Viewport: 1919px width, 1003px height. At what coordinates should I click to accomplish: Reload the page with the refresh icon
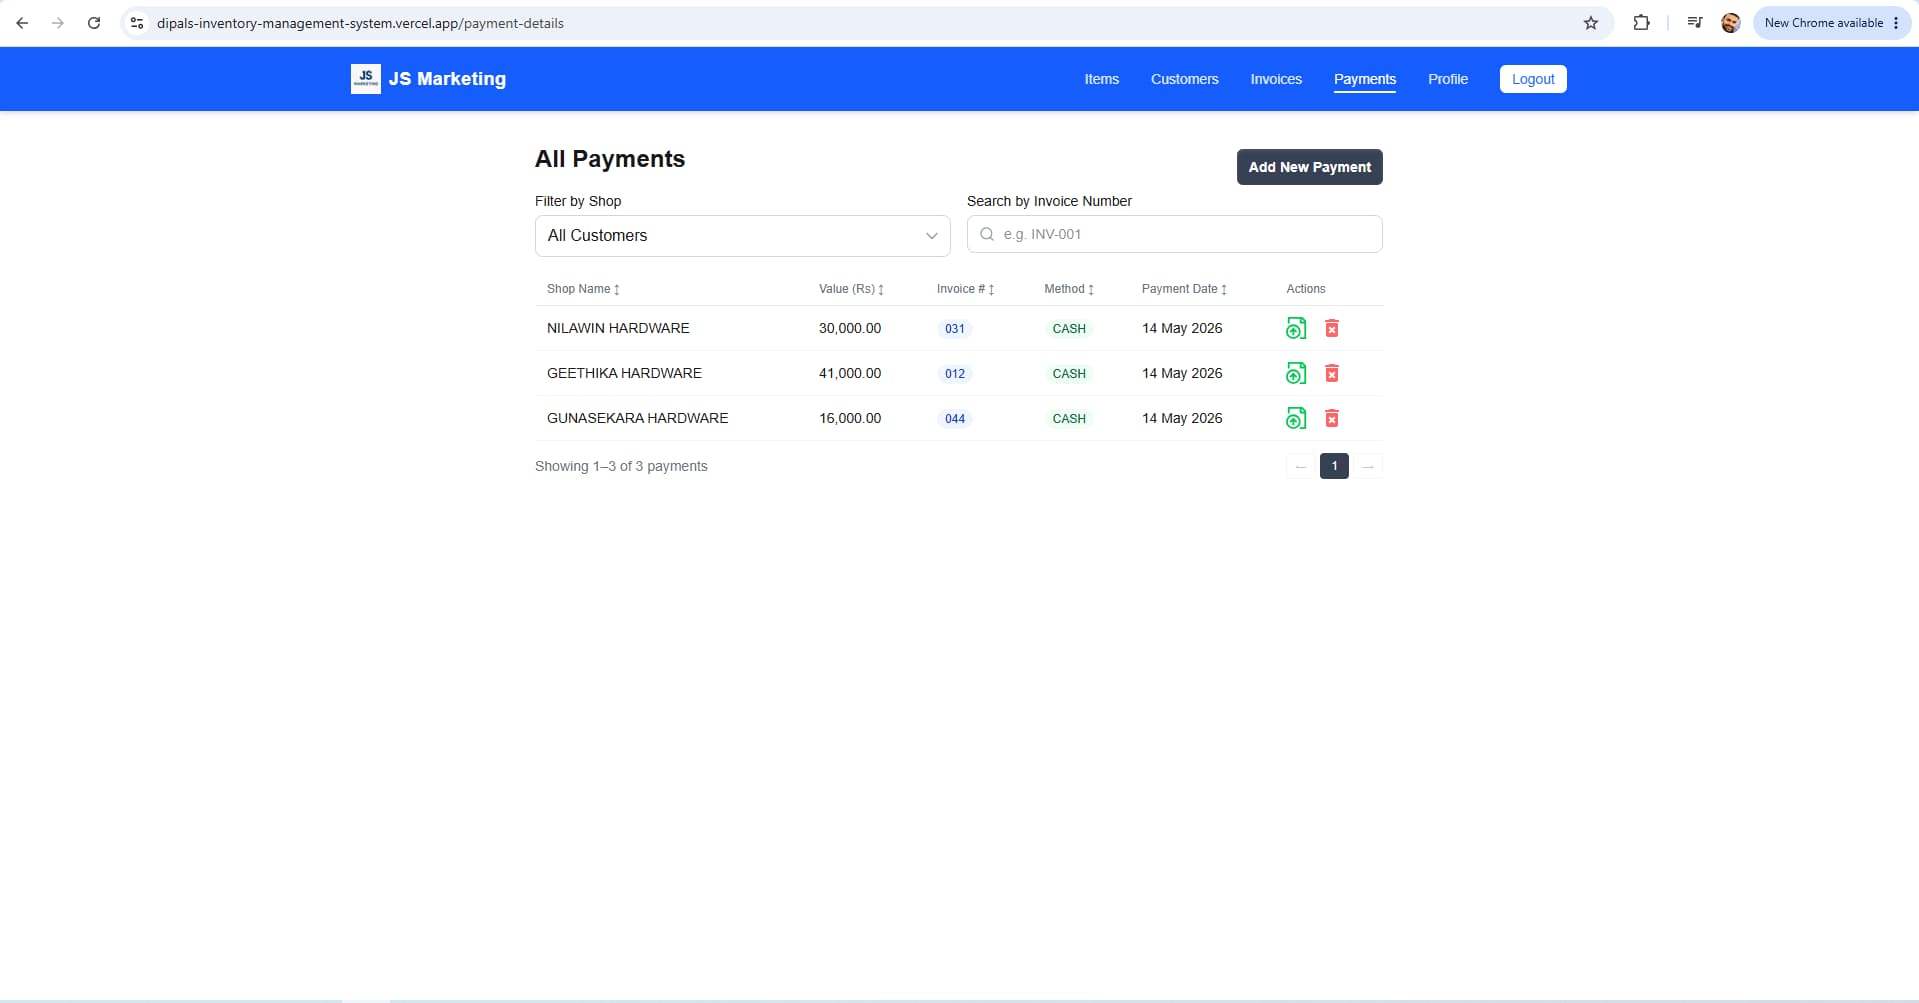tap(94, 23)
